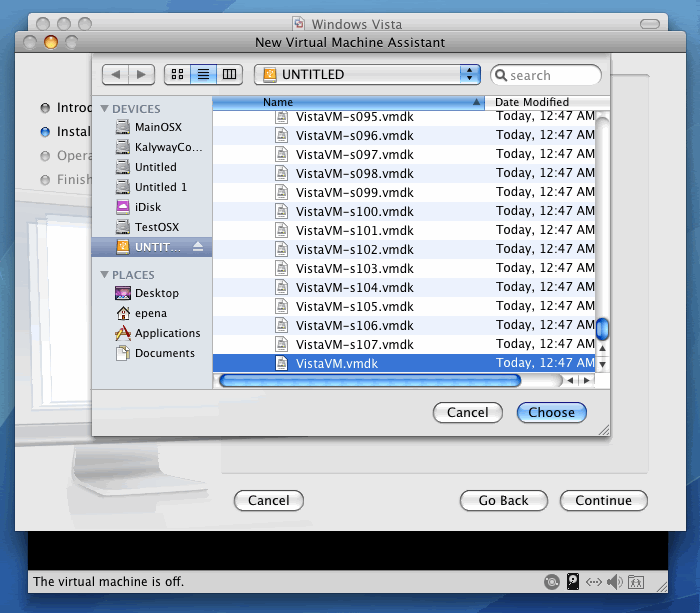Click the horizontal scrollbar thumb
Screen dimensions: 700x613
370,380
